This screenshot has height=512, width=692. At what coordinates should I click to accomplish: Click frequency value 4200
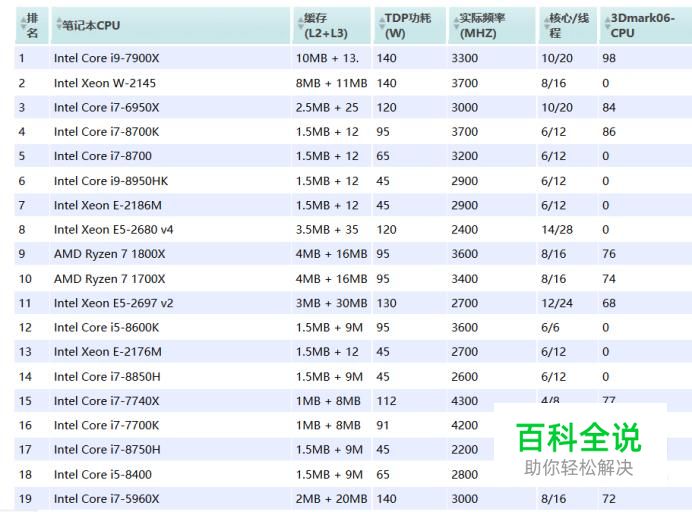click(x=465, y=425)
